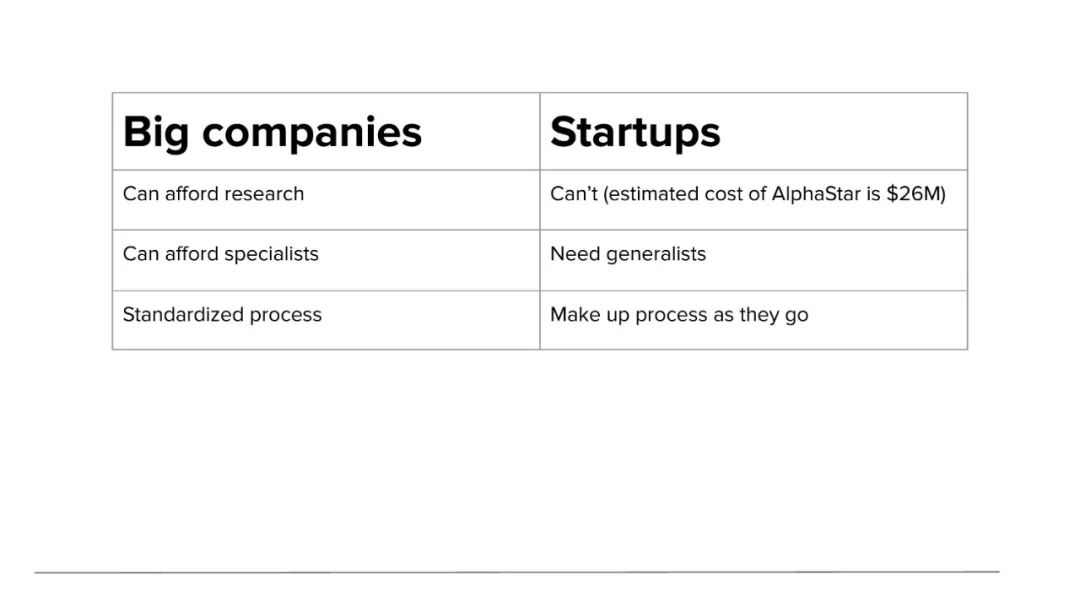Screen dimensions: 1080x608
Task: Click the word 'companies' in the header
Action: click(x=312, y=133)
